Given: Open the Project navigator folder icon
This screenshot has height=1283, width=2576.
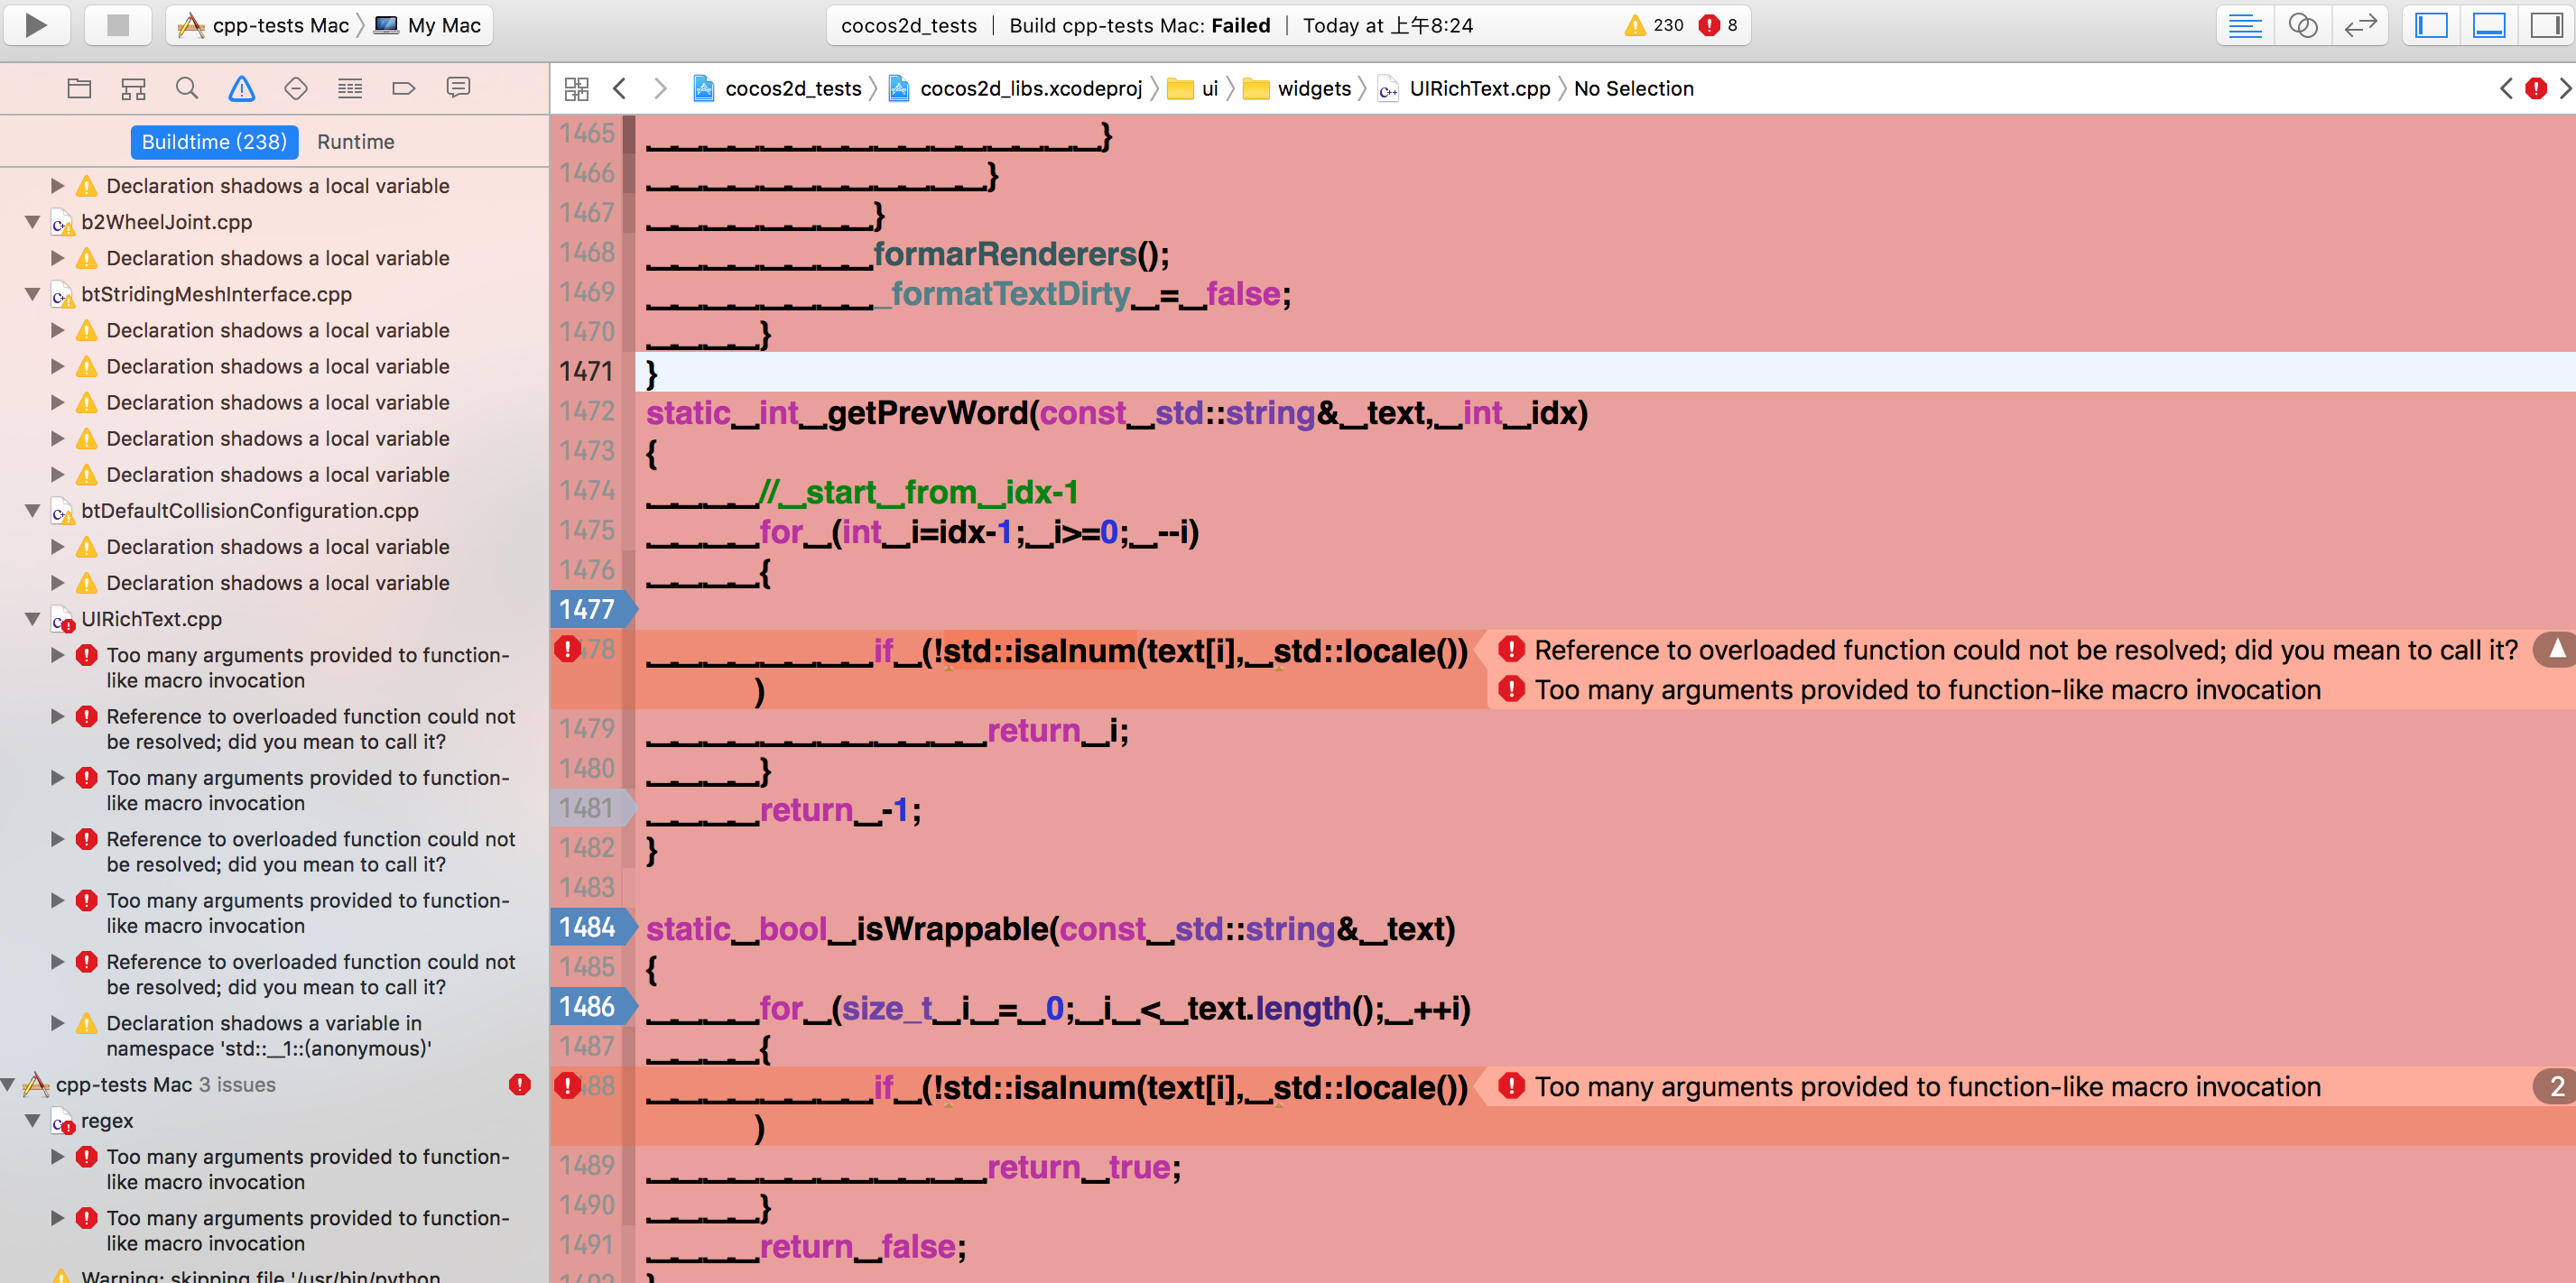Looking at the screenshot, I should coord(79,89).
